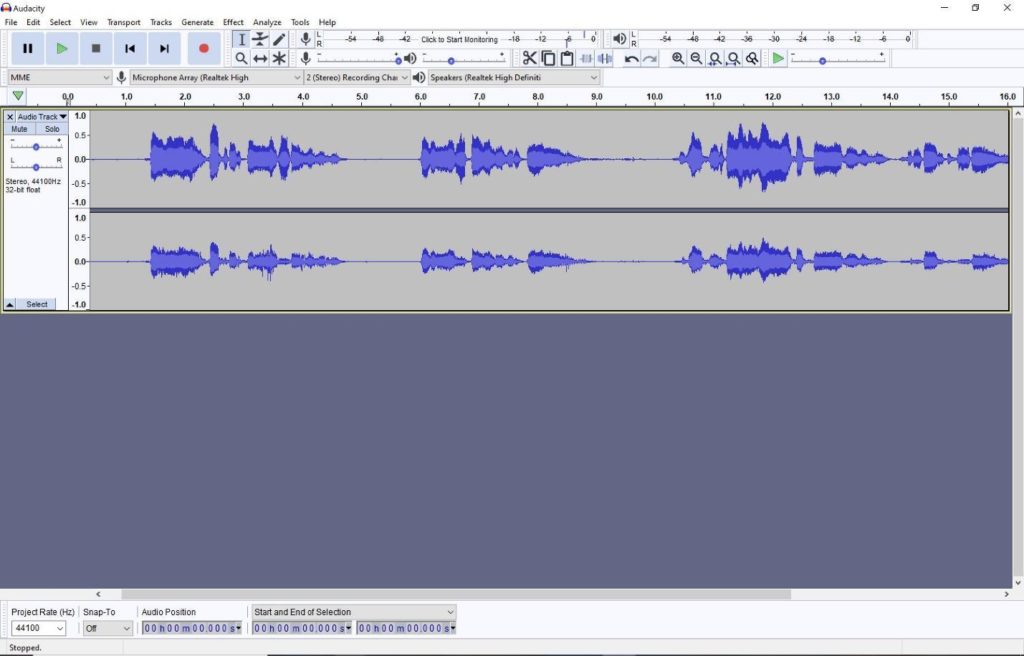1024x656 pixels.
Task: Select the Time Shift tool
Action: tap(261, 58)
